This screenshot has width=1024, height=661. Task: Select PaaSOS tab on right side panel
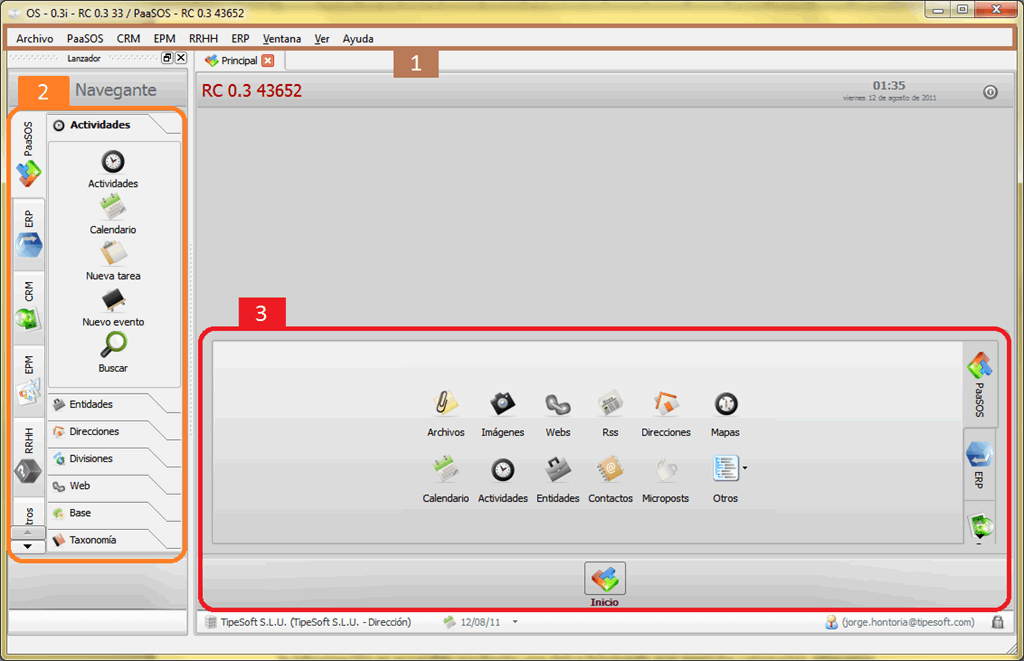pos(980,384)
